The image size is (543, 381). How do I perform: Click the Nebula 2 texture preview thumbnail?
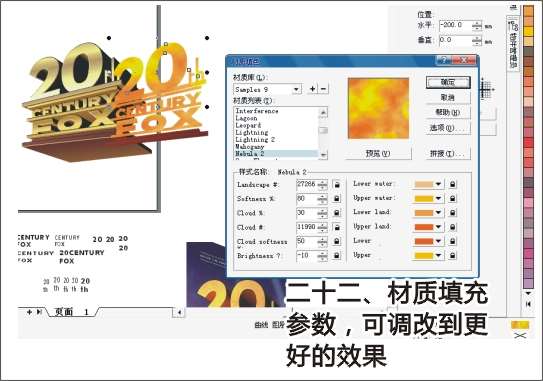(378, 108)
